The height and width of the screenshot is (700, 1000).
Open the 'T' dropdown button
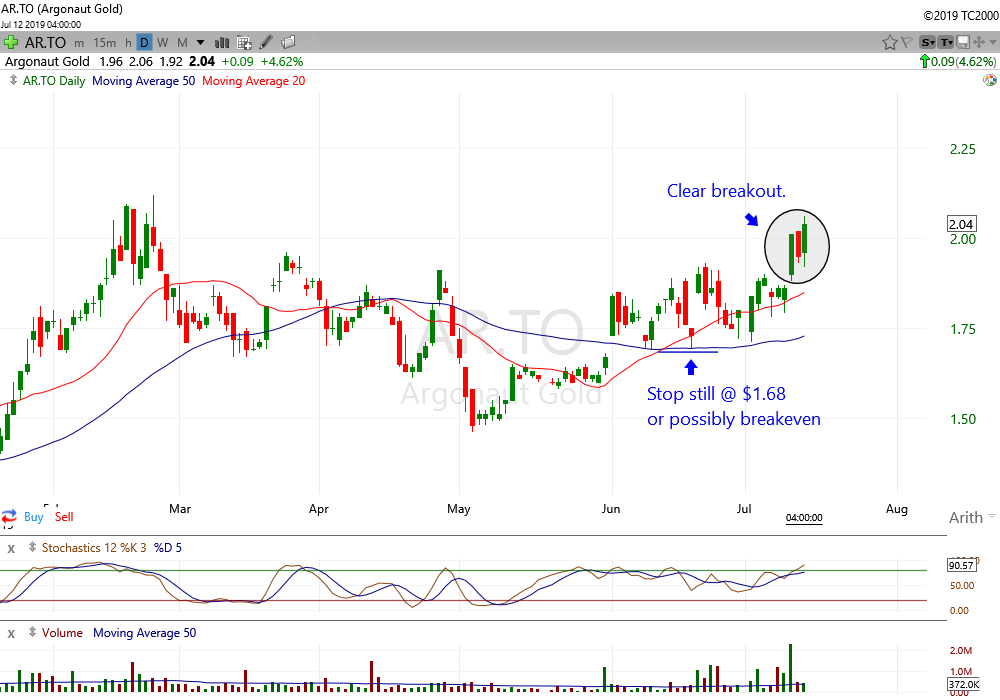946,43
